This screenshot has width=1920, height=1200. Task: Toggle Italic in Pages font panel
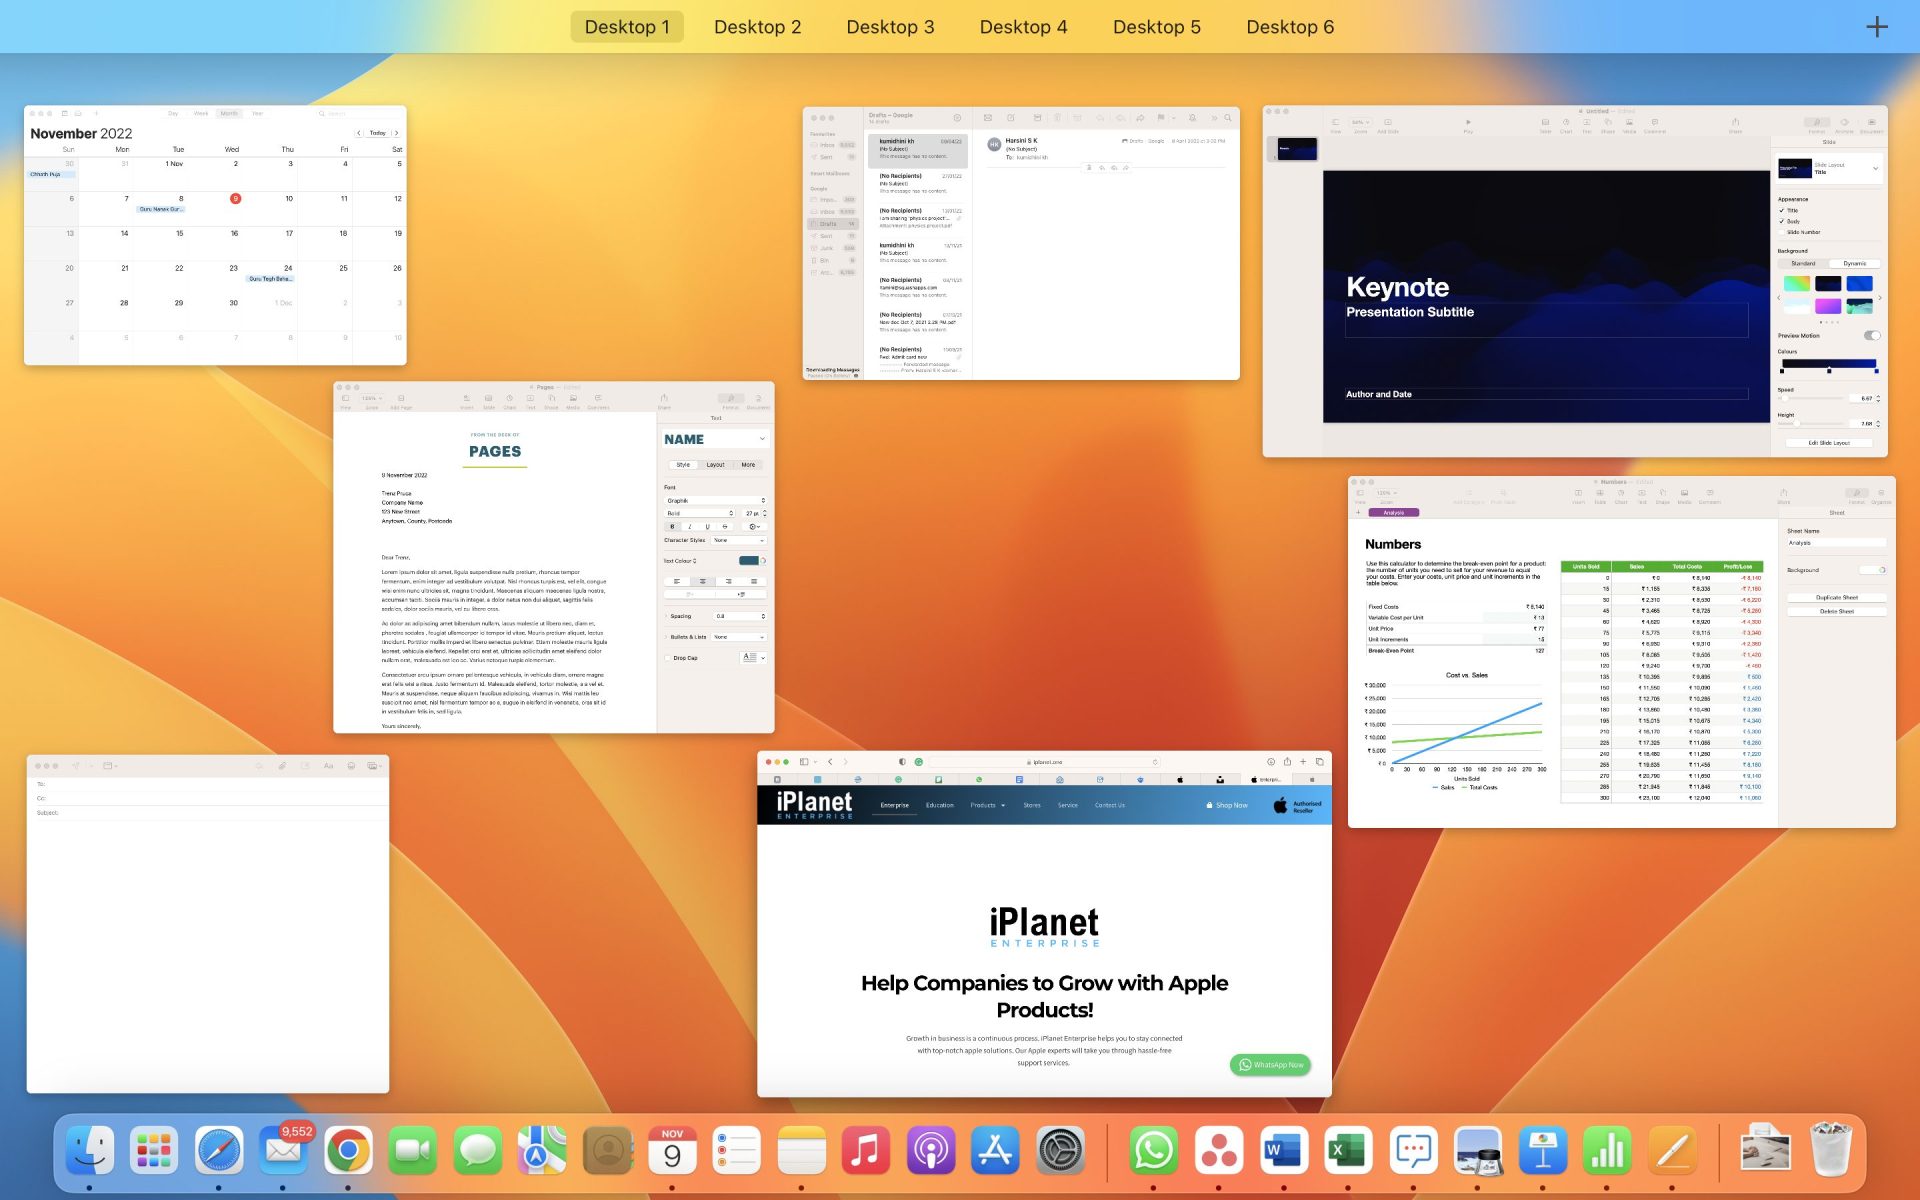689,526
